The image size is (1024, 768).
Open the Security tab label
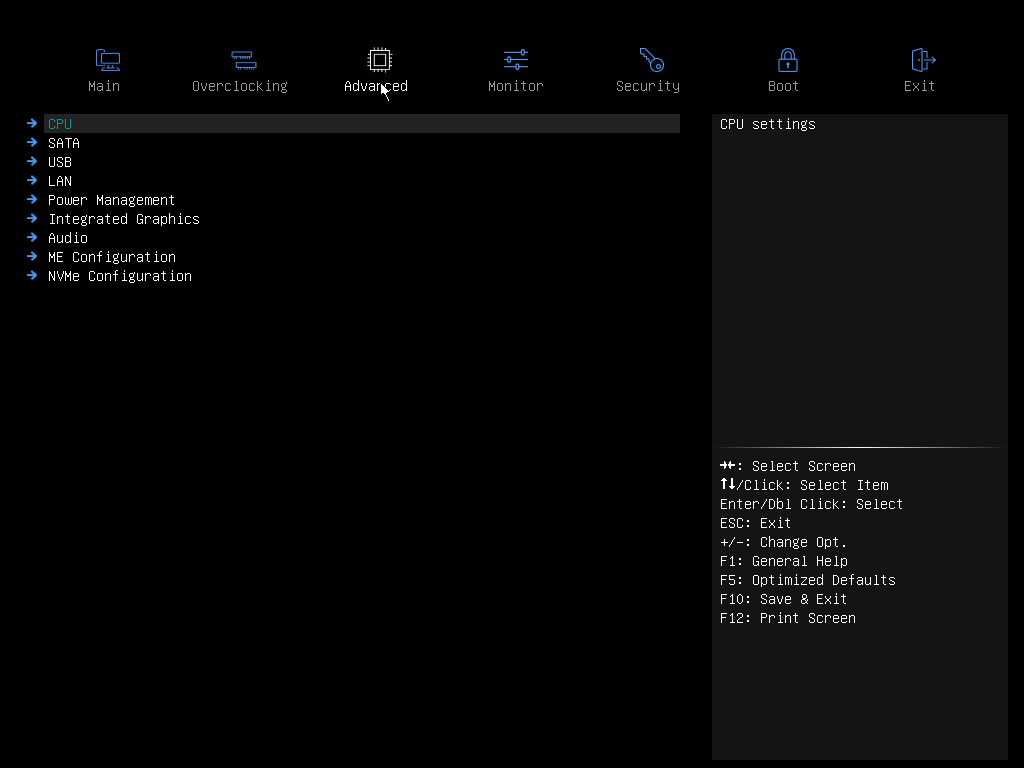pos(648,86)
